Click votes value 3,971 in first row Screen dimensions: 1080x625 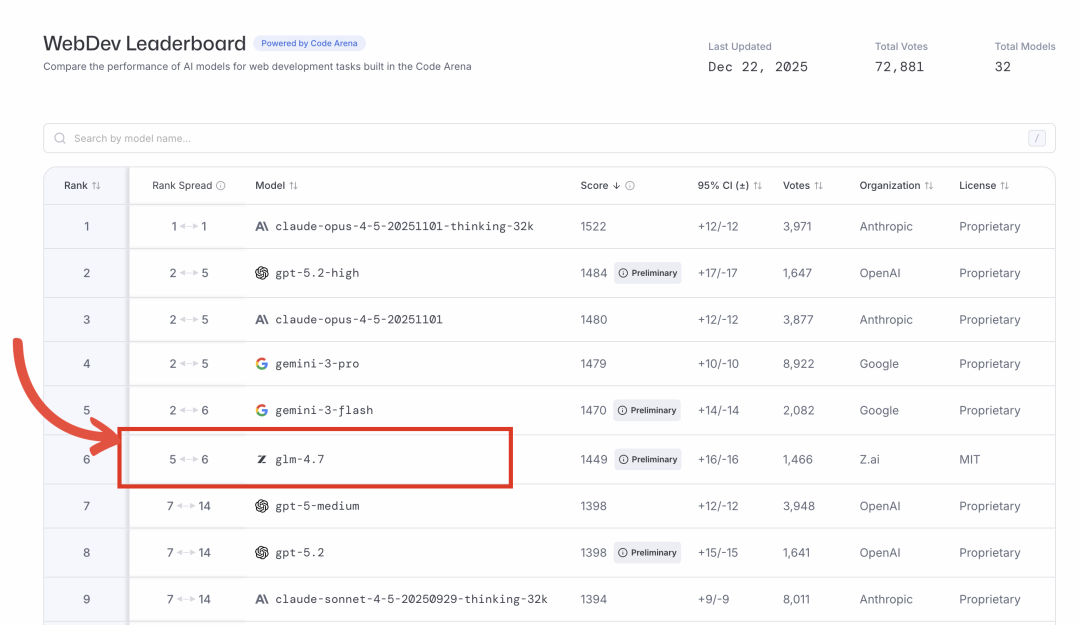797,226
